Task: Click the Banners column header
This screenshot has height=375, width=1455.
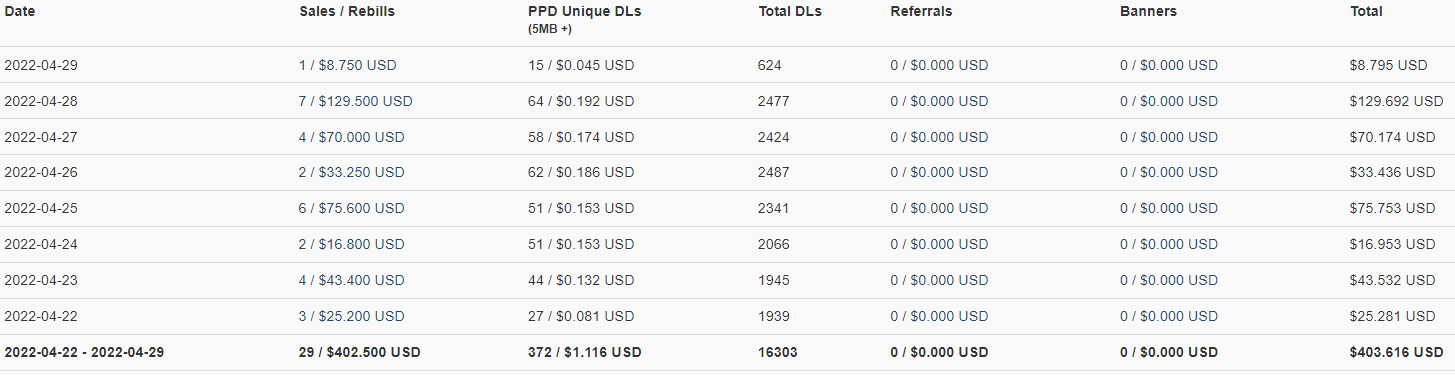Action: (1148, 12)
